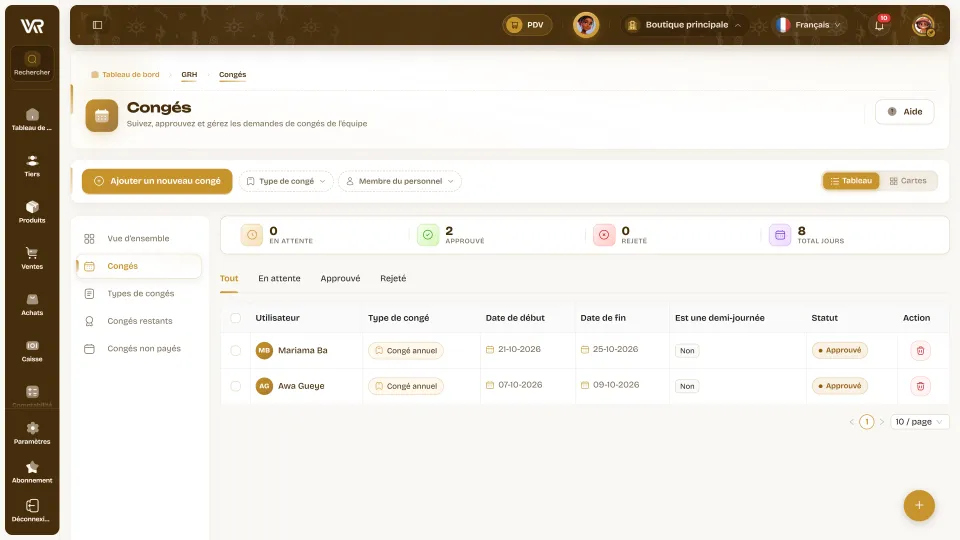The height and width of the screenshot is (540, 960).
Task: Click Awa Gueye's Approuvé status badge
Action: pos(839,386)
